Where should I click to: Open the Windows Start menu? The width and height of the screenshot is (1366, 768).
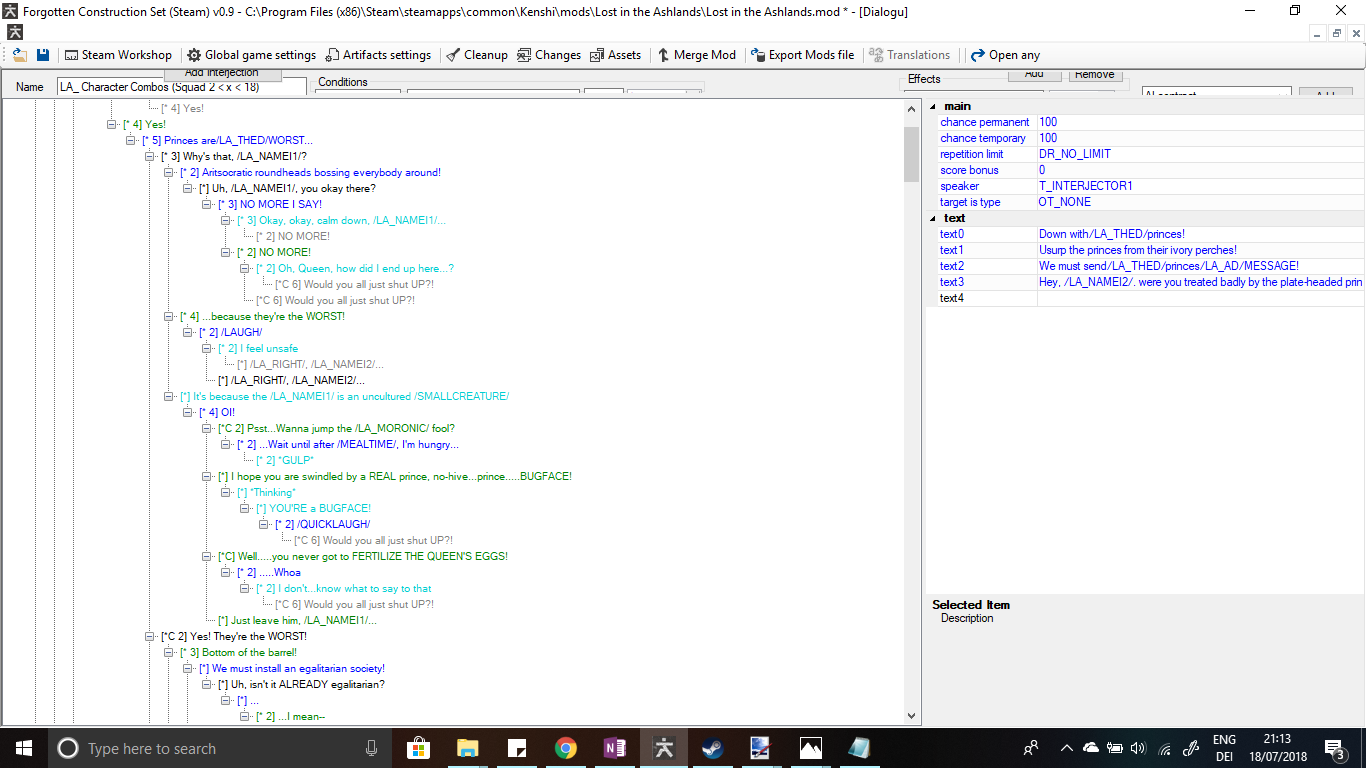[x=24, y=748]
